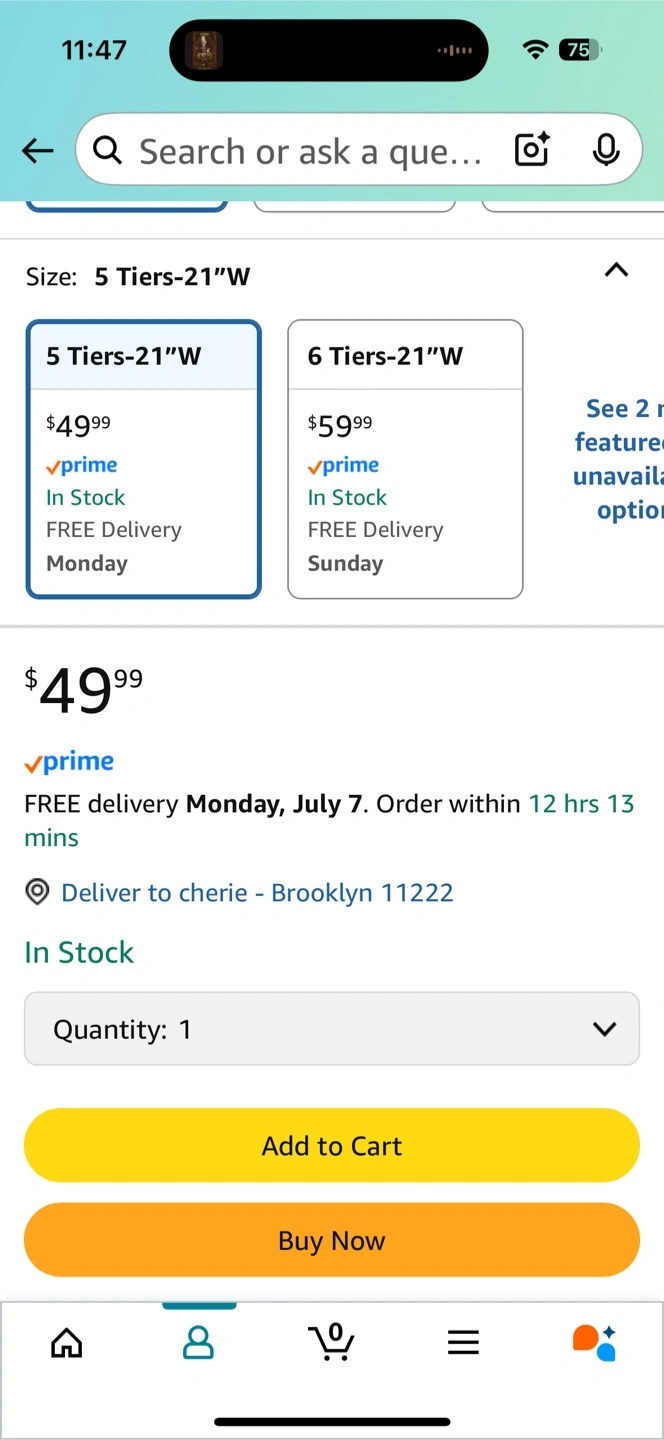Open the shopping cart icon
Image resolution: width=664 pixels, height=1440 pixels.
pyautogui.click(x=332, y=1341)
